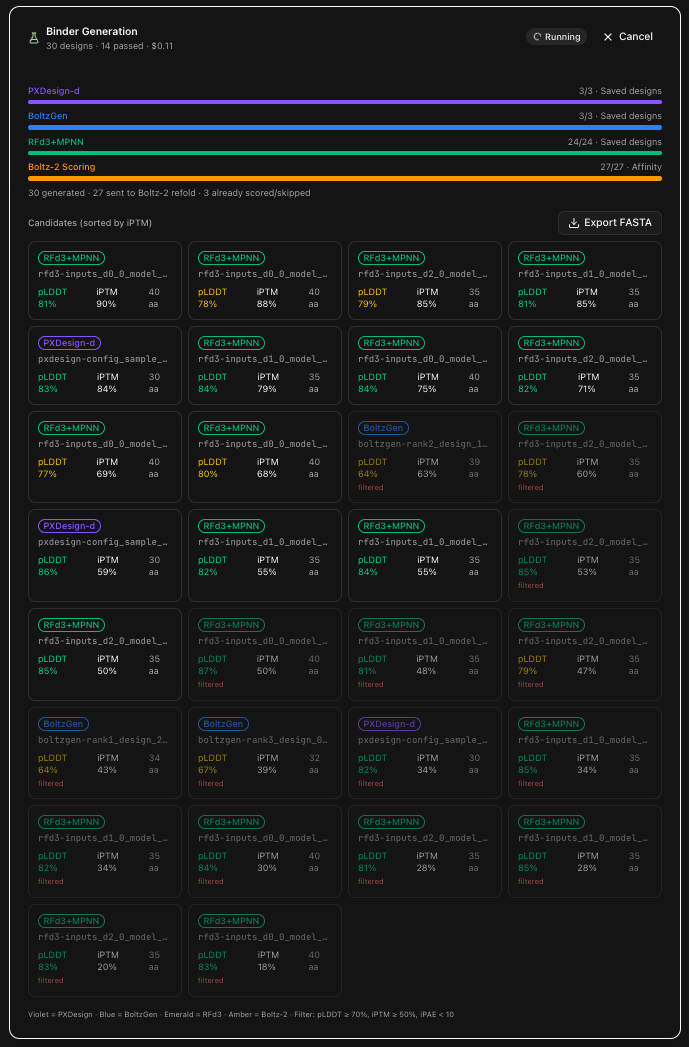Select the boltzgen-rank1 design card
689x1047 pixels.
coord(105,753)
